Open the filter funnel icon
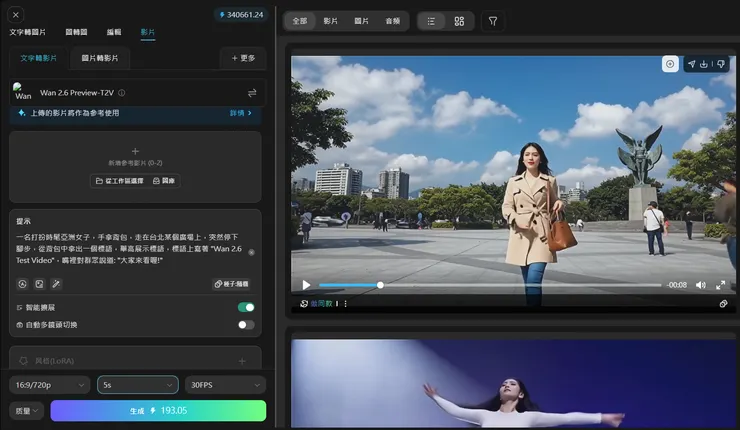 (x=493, y=21)
